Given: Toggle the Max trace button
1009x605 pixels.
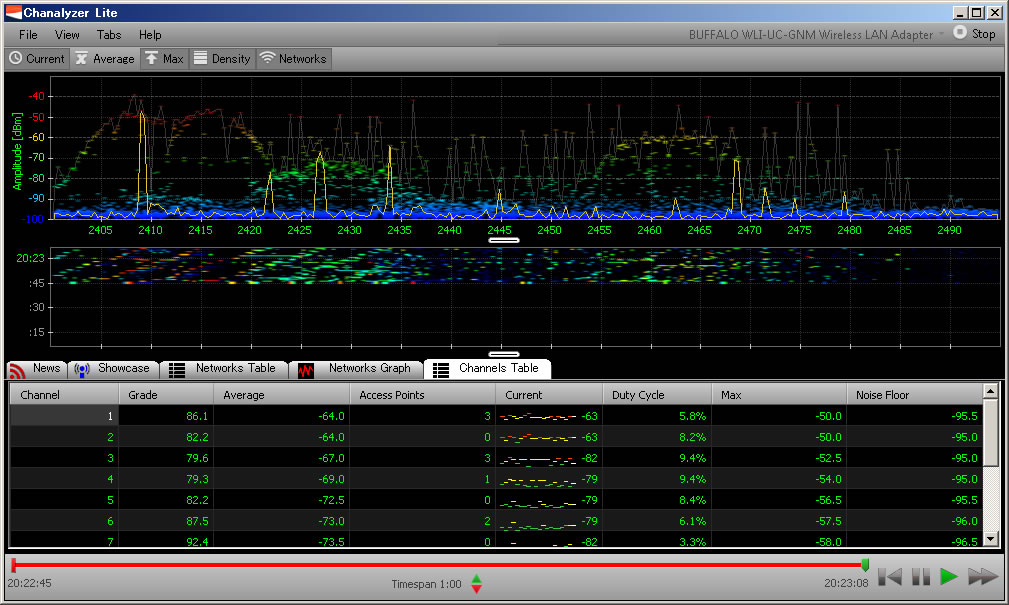Looking at the screenshot, I should click(x=164, y=59).
